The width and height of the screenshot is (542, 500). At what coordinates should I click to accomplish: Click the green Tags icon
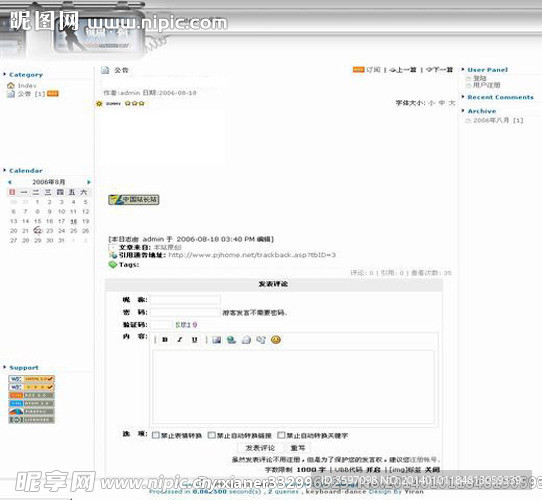(x=113, y=265)
